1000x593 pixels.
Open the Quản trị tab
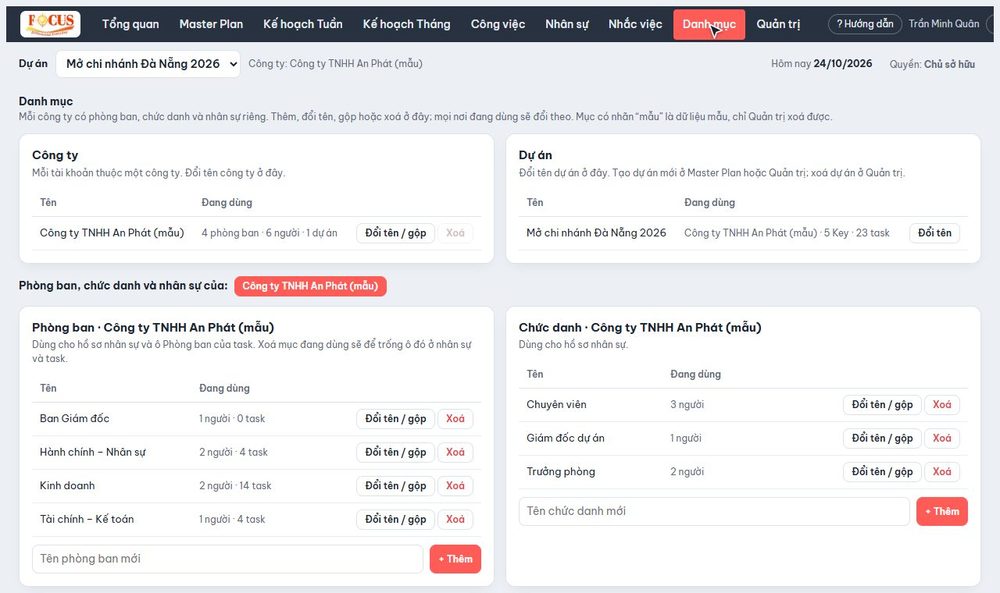pos(778,24)
